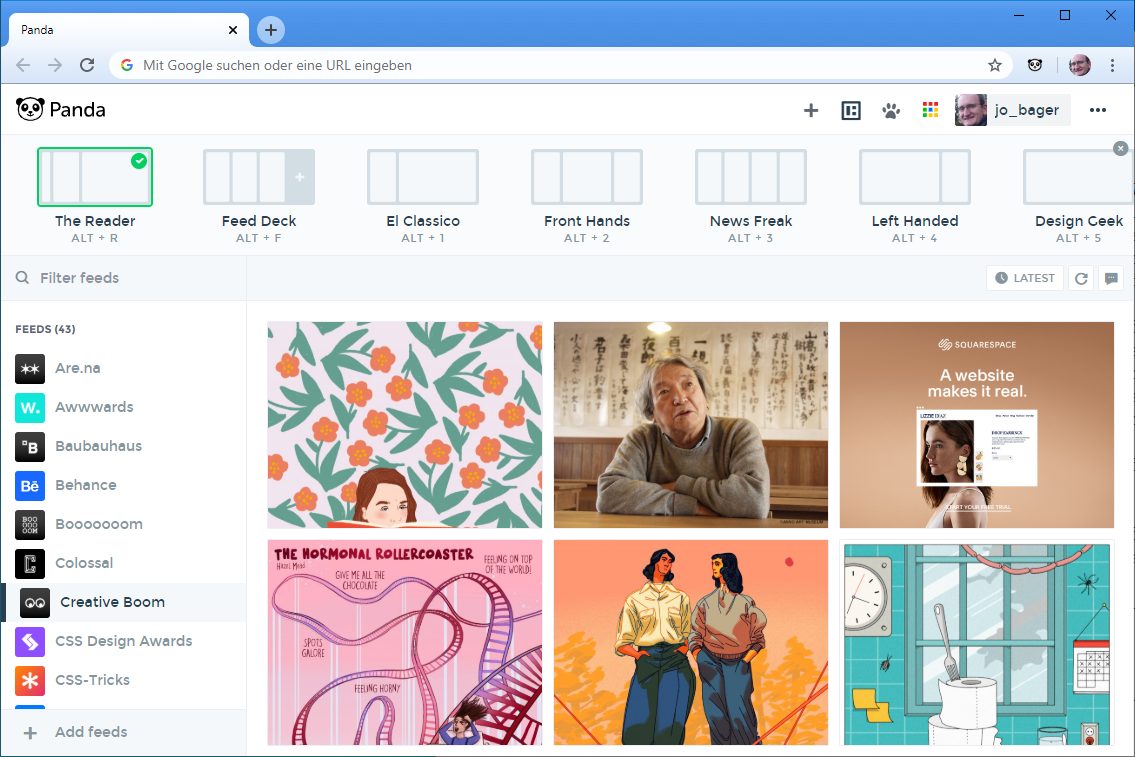
Task: Select the News Freak layout
Action: [x=751, y=178]
